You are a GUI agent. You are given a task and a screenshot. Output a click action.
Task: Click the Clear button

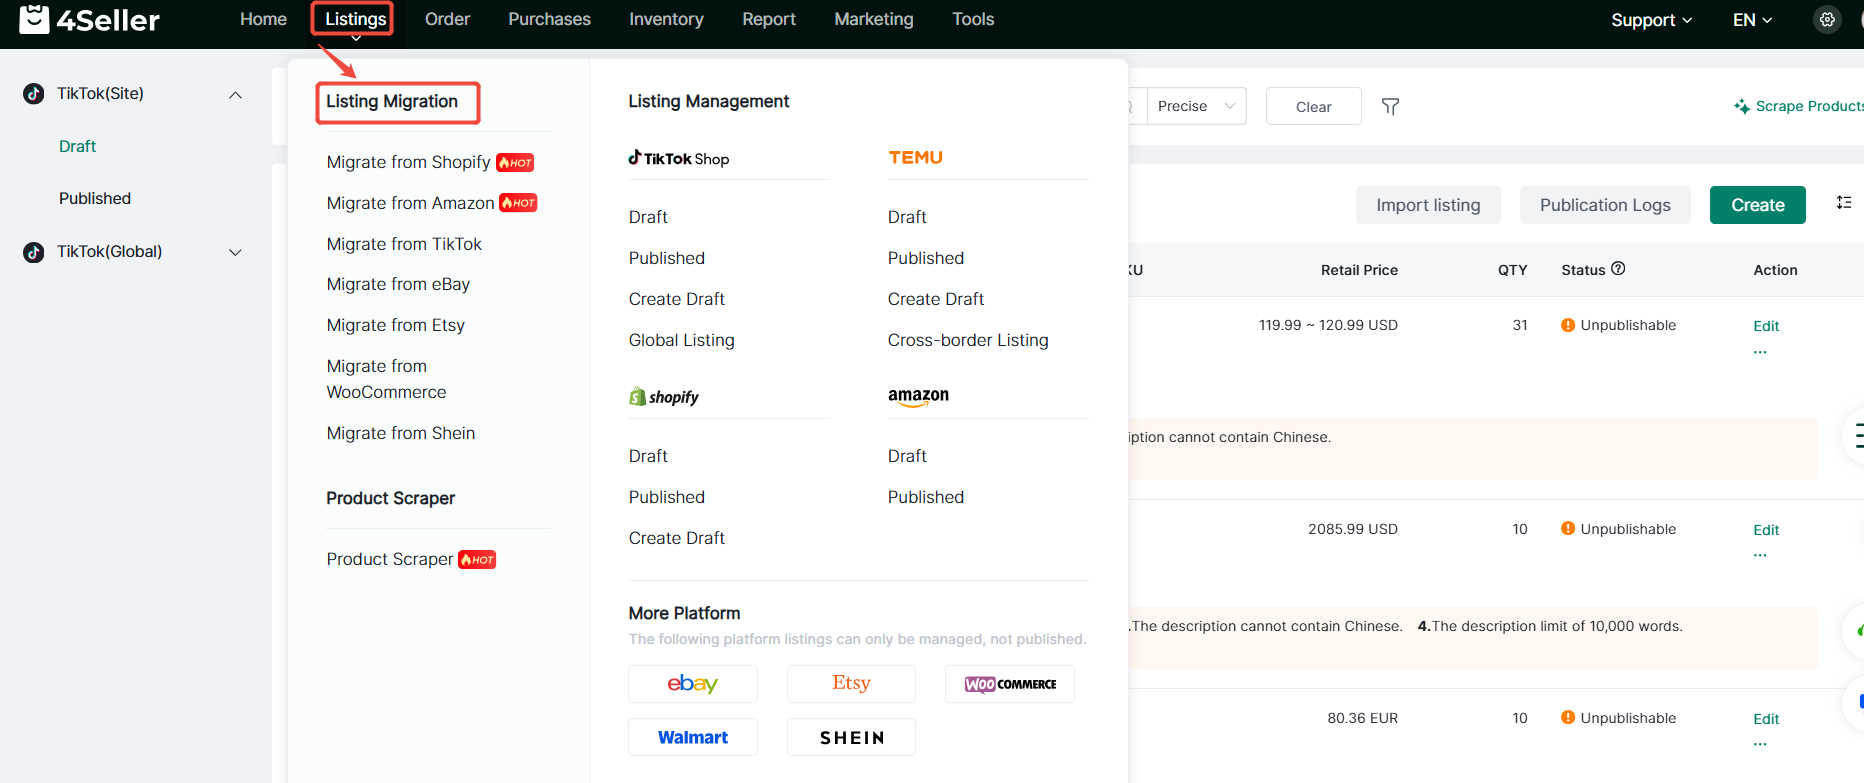pos(1313,106)
